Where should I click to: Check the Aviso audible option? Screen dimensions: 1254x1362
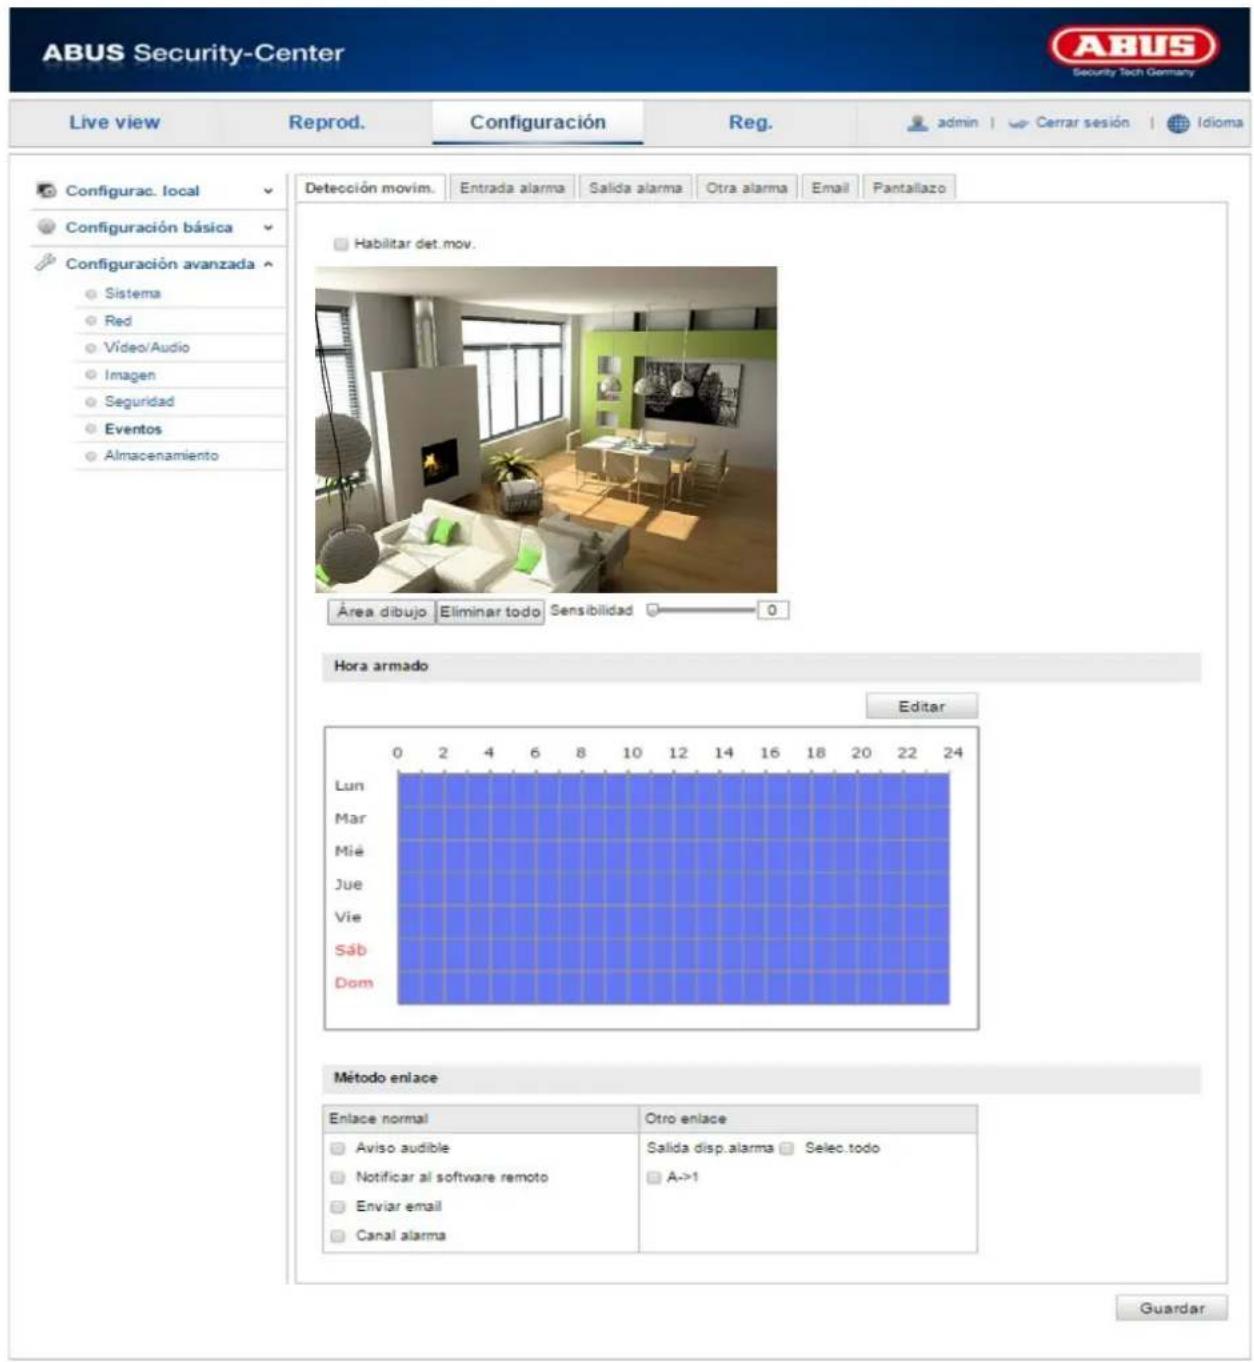338,1148
